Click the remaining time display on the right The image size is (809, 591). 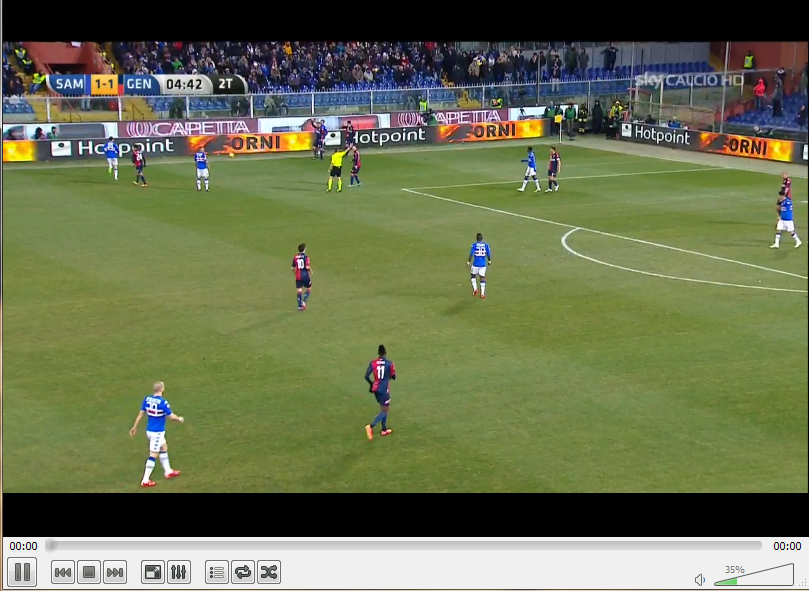pos(786,546)
